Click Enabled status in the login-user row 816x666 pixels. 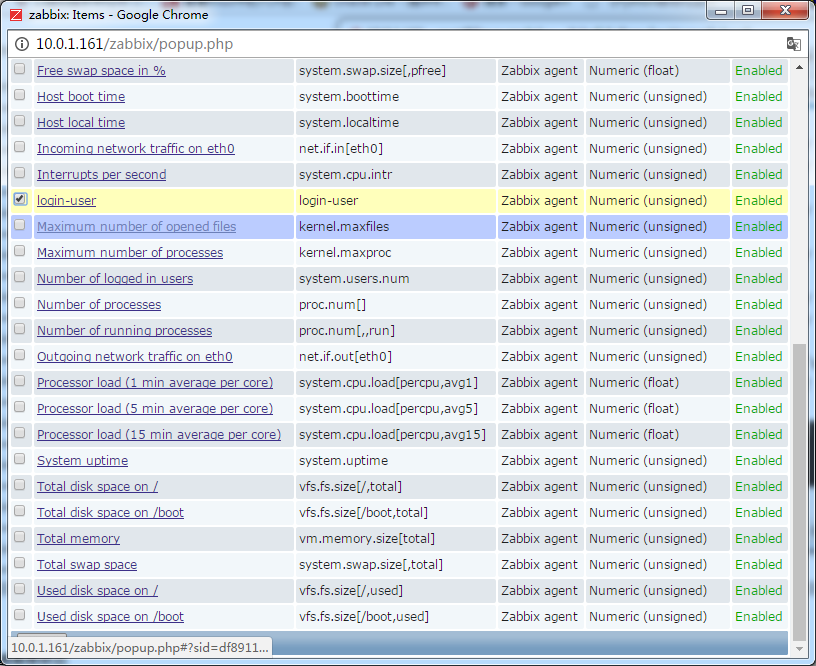tap(759, 201)
